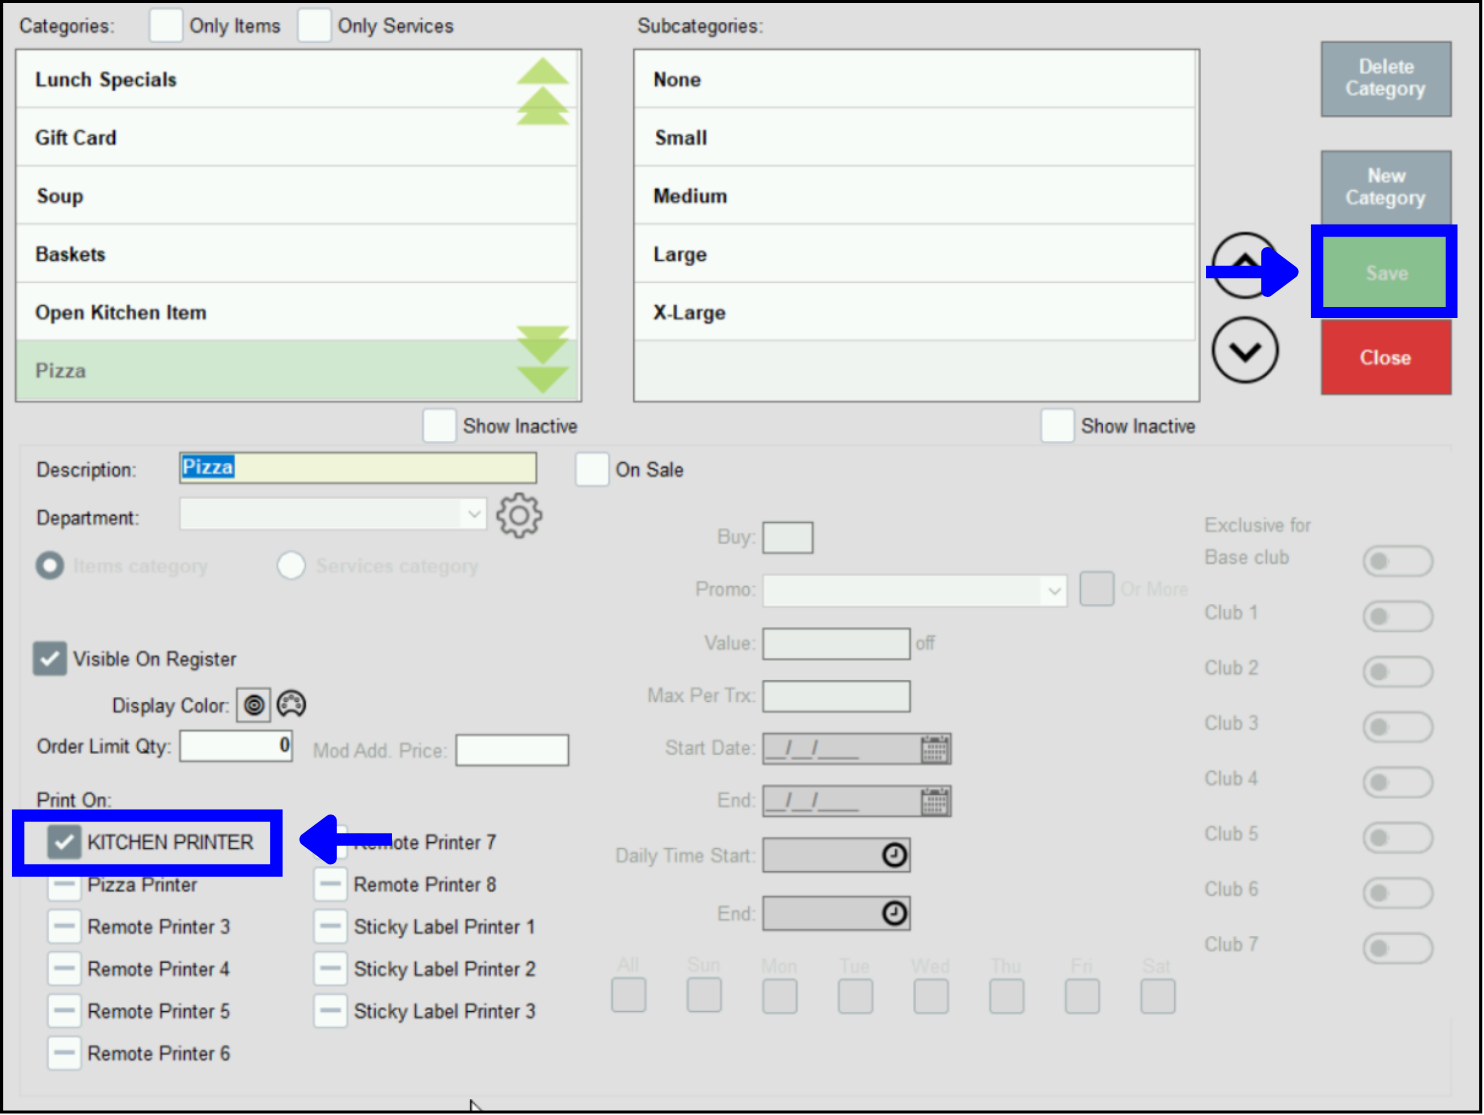Check the Pizza Printer checkbox
1484x1115 pixels.
(x=64, y=885)
